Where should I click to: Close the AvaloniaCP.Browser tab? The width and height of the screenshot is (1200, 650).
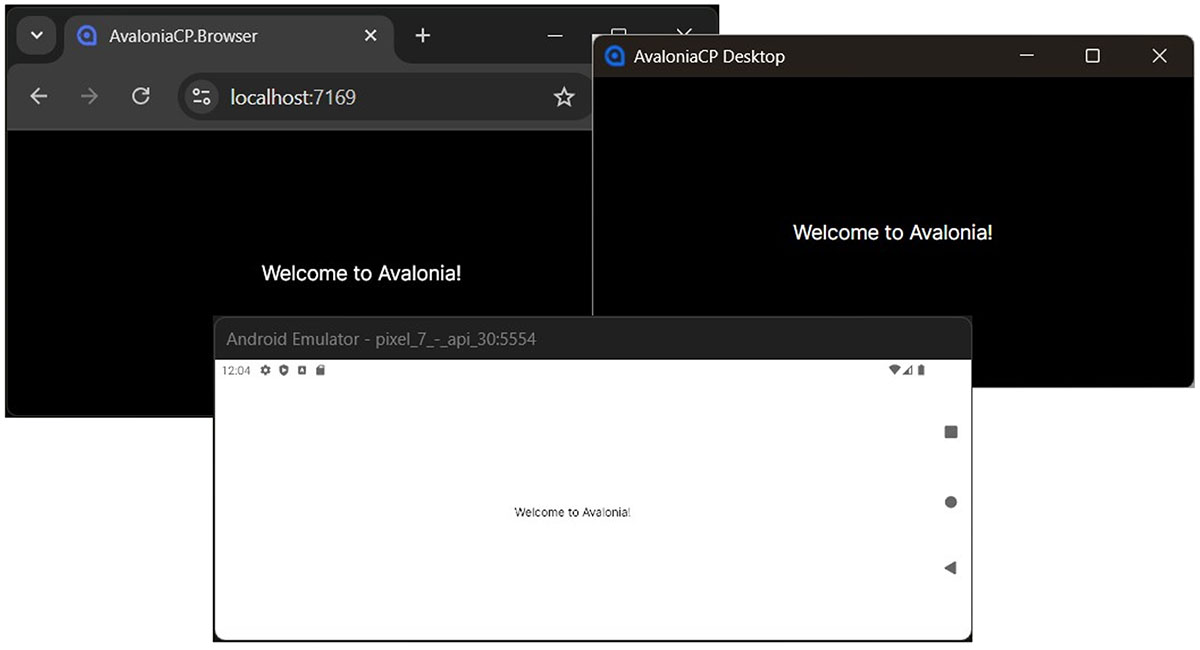click(370, 36)
